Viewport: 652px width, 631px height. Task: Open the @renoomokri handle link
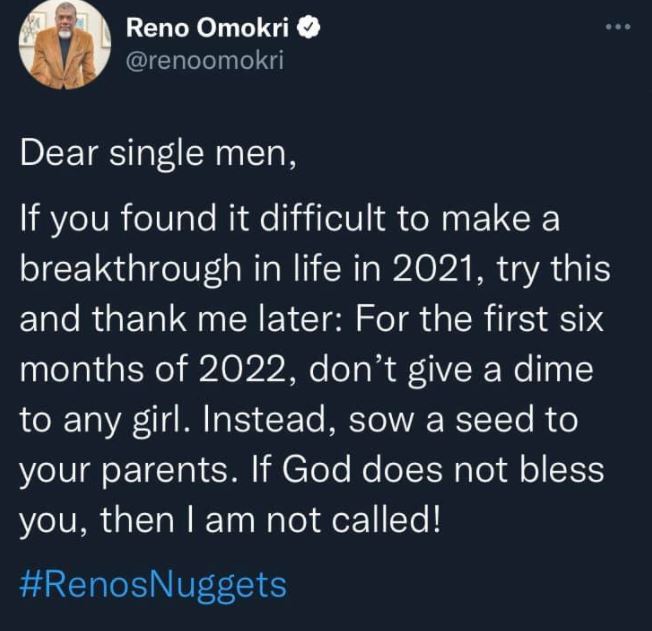(x=204, y=61)
